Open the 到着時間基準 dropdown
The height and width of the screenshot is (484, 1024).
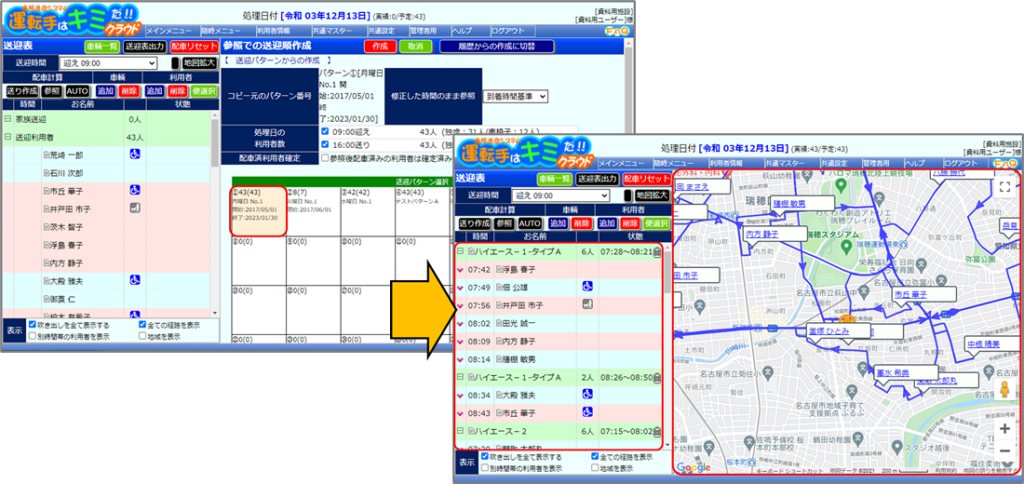click(x=516, y=96)
